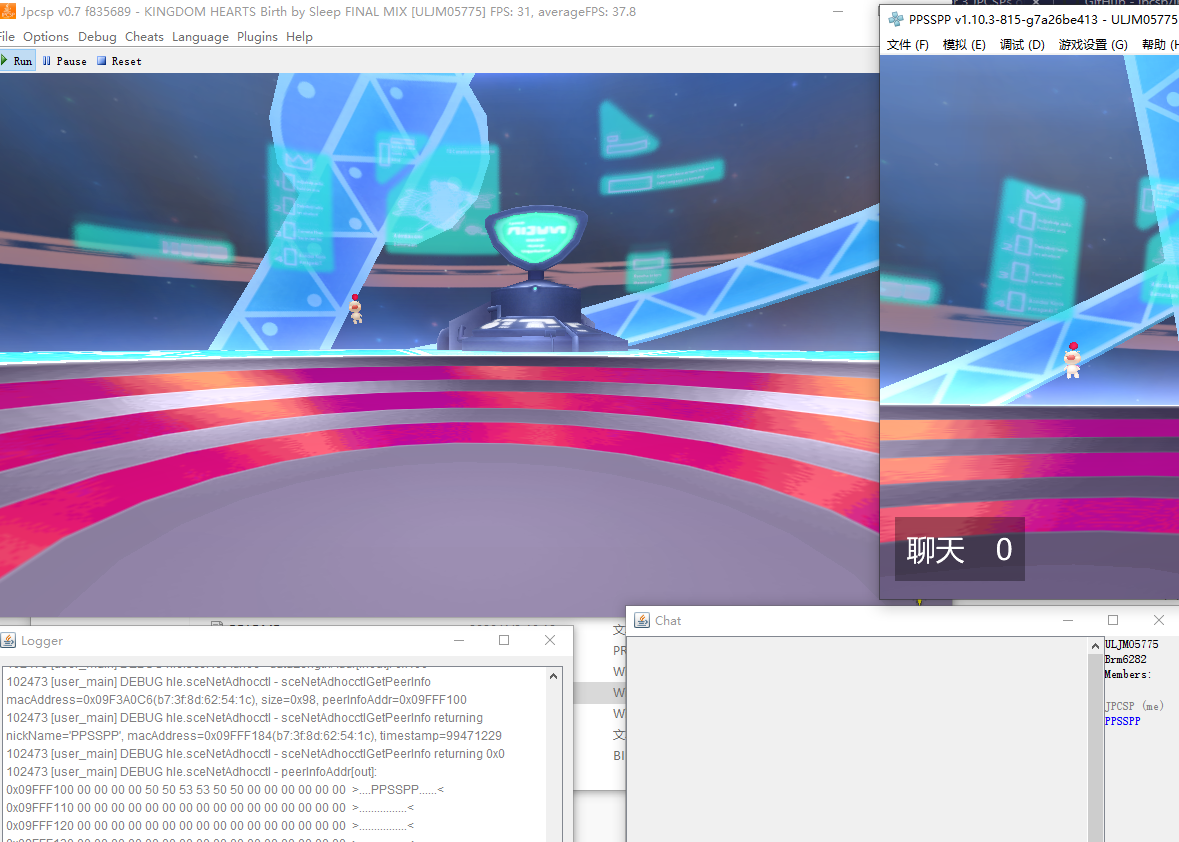The height and width of the screenshot is (842, 1179).
Task: Maximize the Logger window
Action: 504,640
